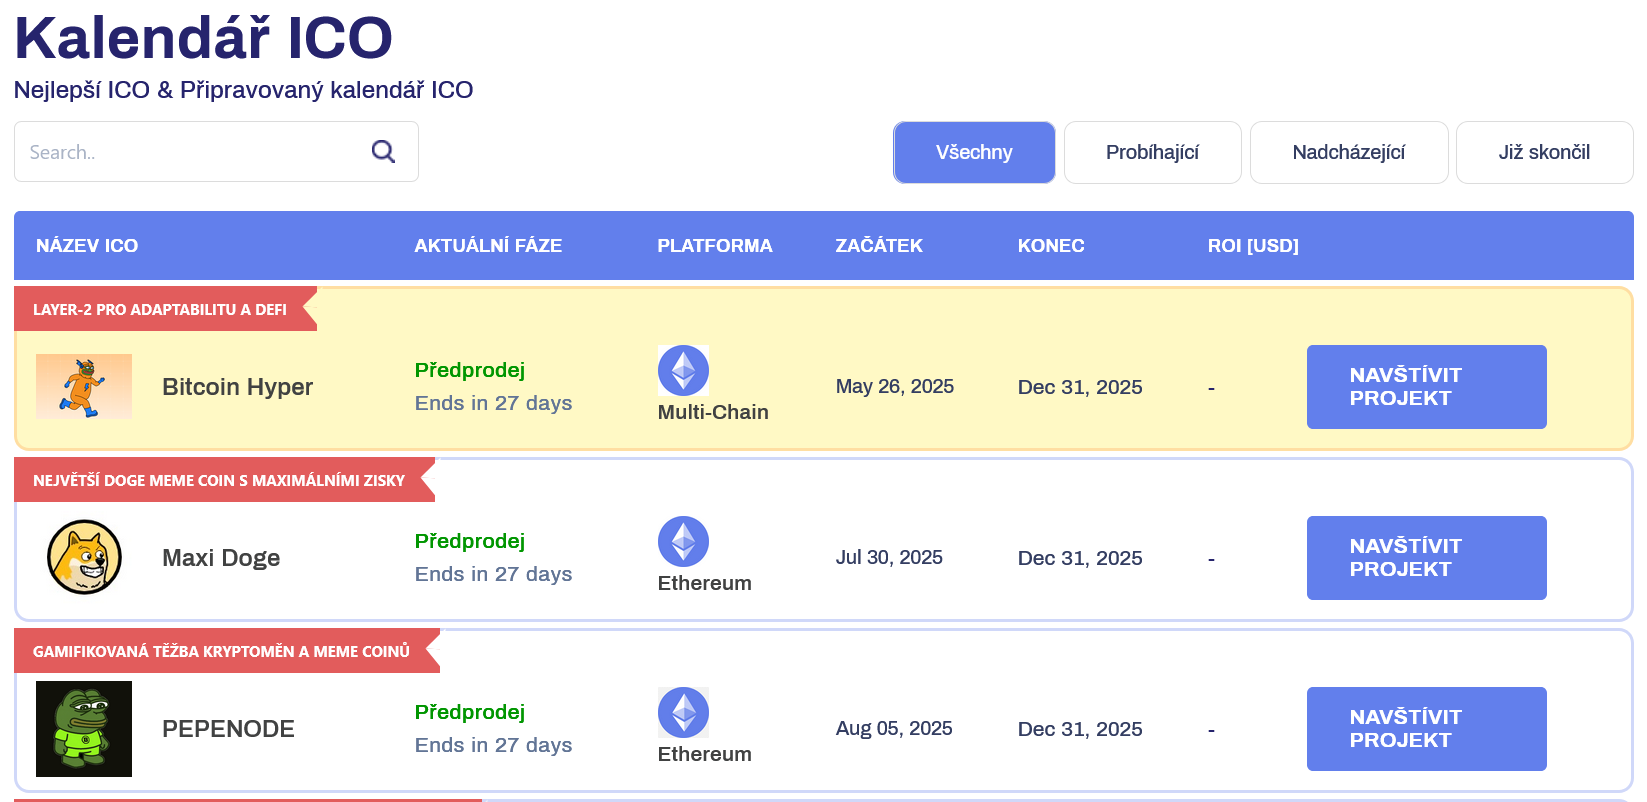Focus the Search input field
Screen dimensions: 1647x802
point(216,152)
